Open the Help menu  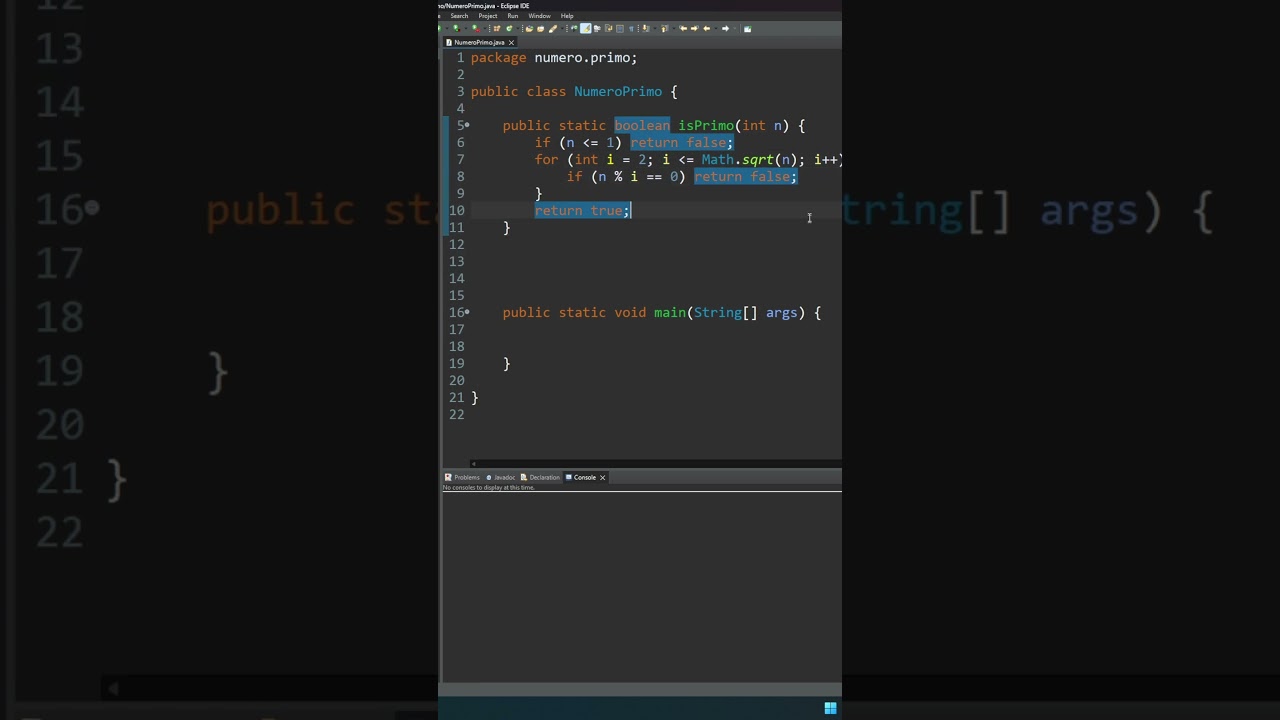pos(567,16)
